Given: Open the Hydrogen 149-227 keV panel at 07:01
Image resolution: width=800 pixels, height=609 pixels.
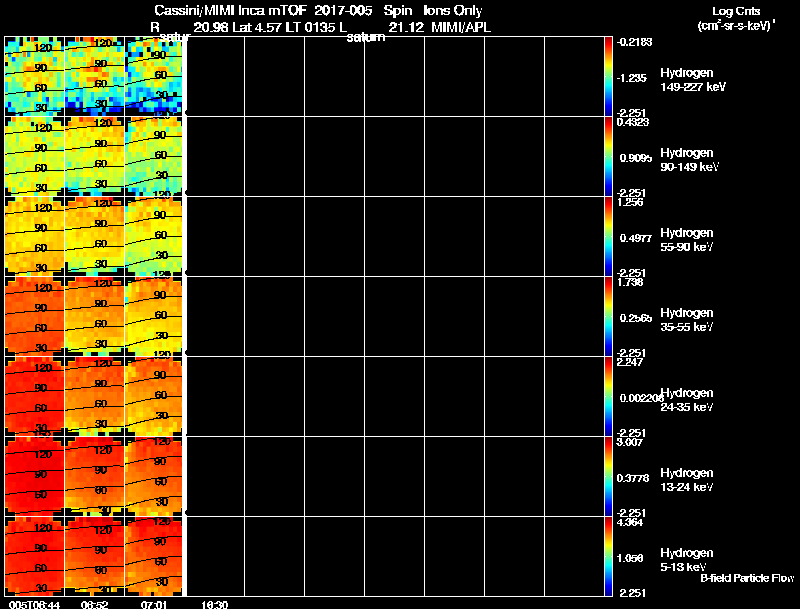Looking at the screenshot, I should [x=154, y=76].
